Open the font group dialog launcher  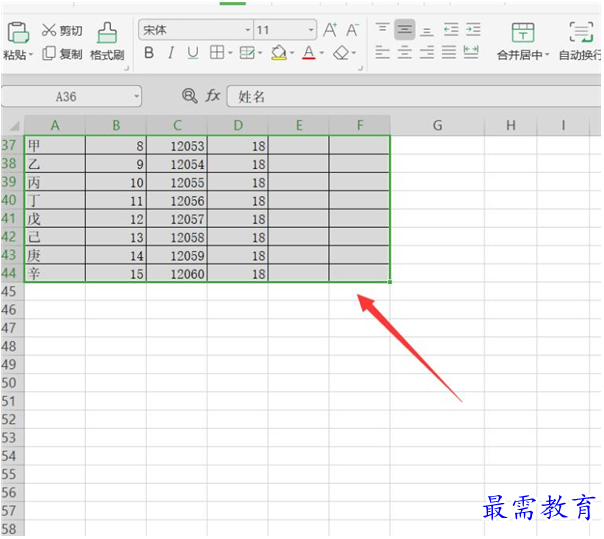pyautogui.click(x=361, y=68)
